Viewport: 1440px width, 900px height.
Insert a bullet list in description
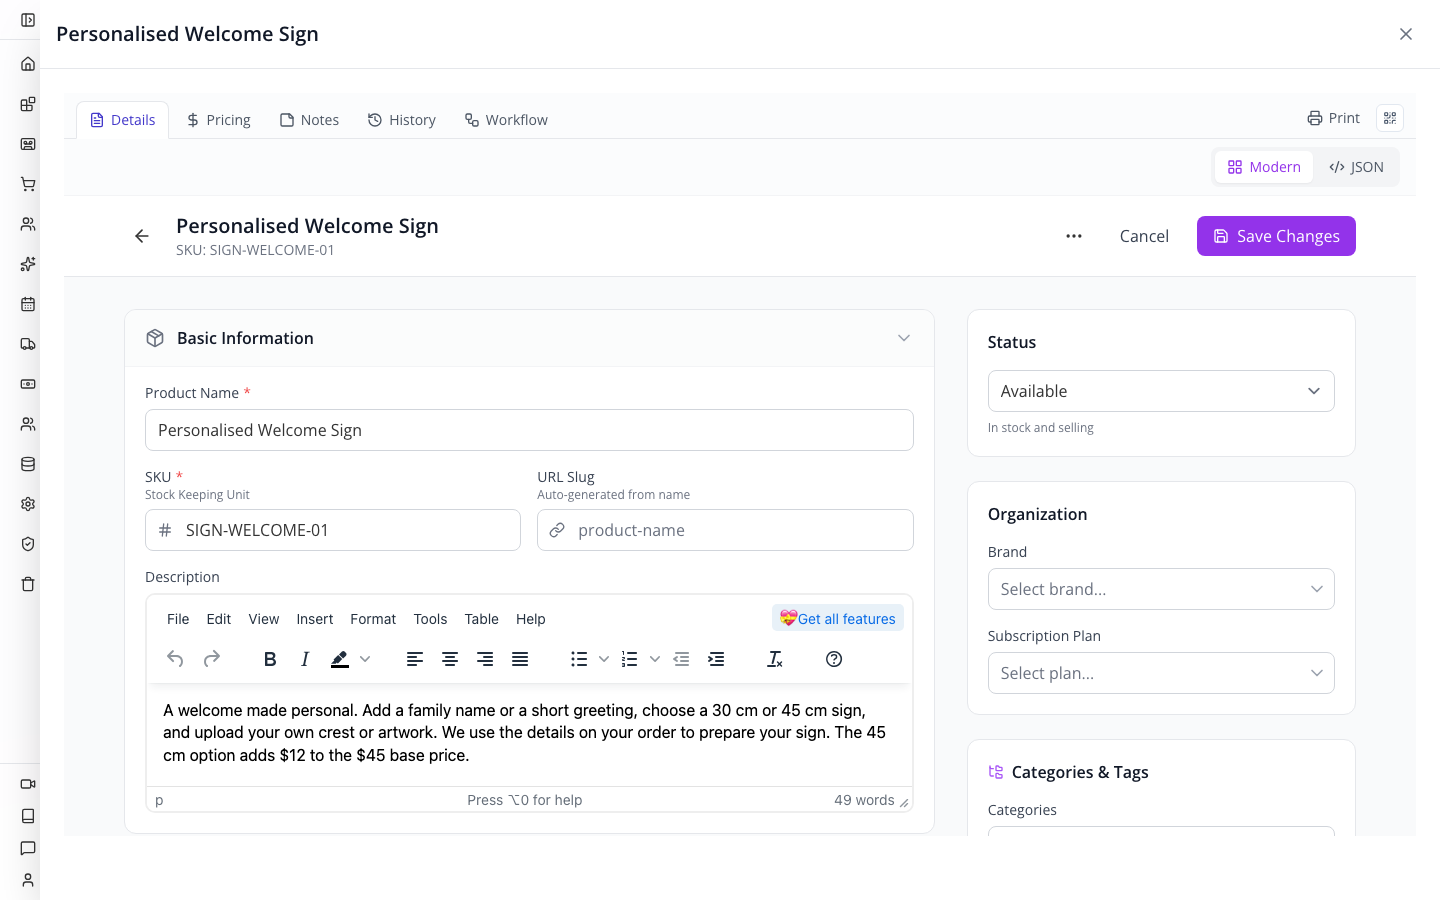click(579, 659)
